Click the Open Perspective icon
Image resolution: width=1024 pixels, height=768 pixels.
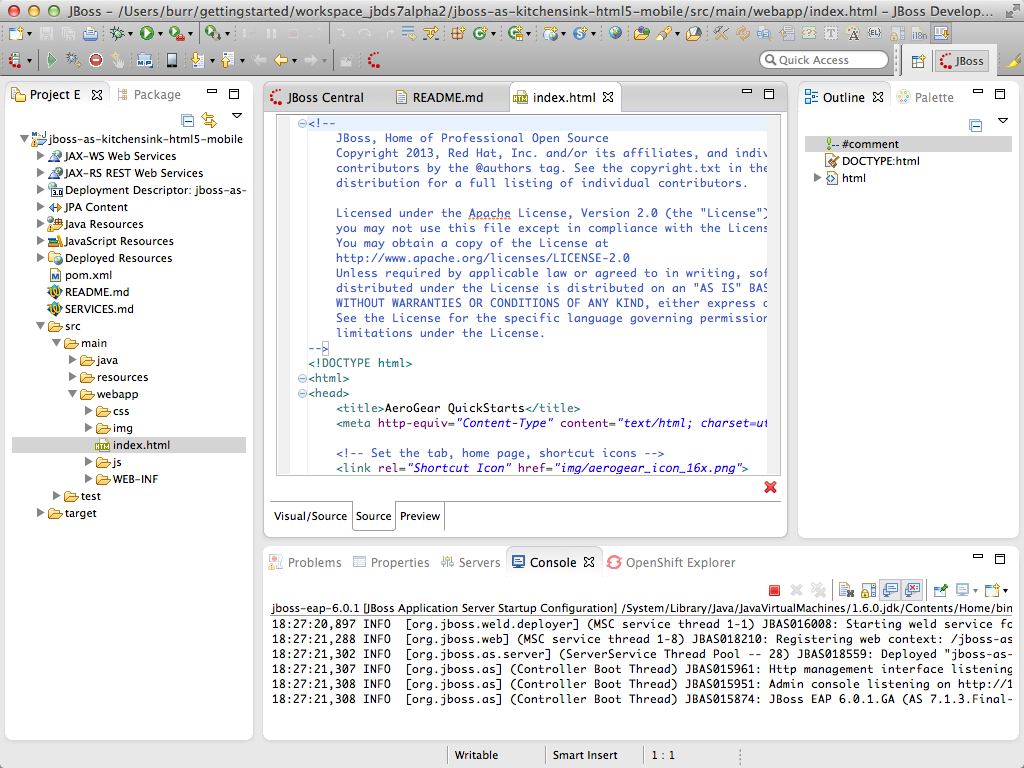pos(917,61)
